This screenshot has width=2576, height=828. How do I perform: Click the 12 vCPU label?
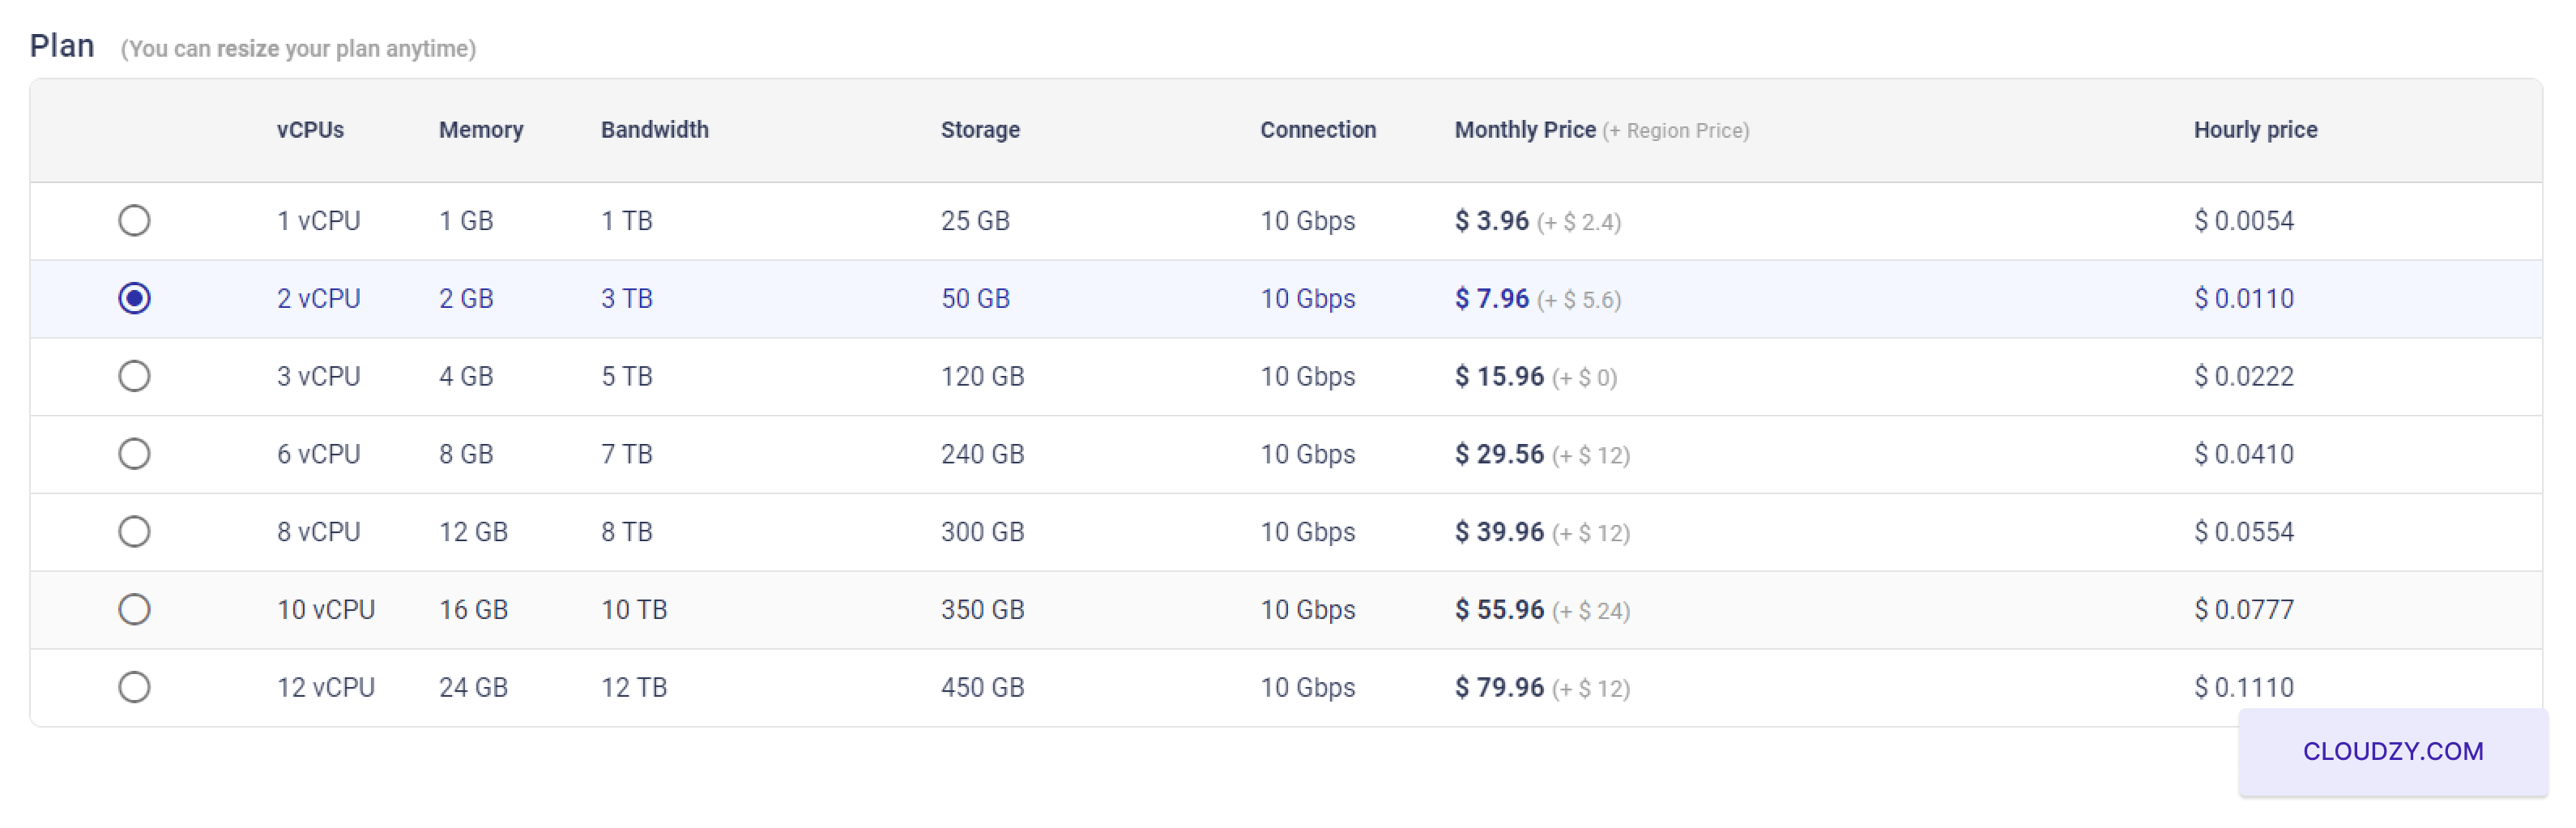326,687
